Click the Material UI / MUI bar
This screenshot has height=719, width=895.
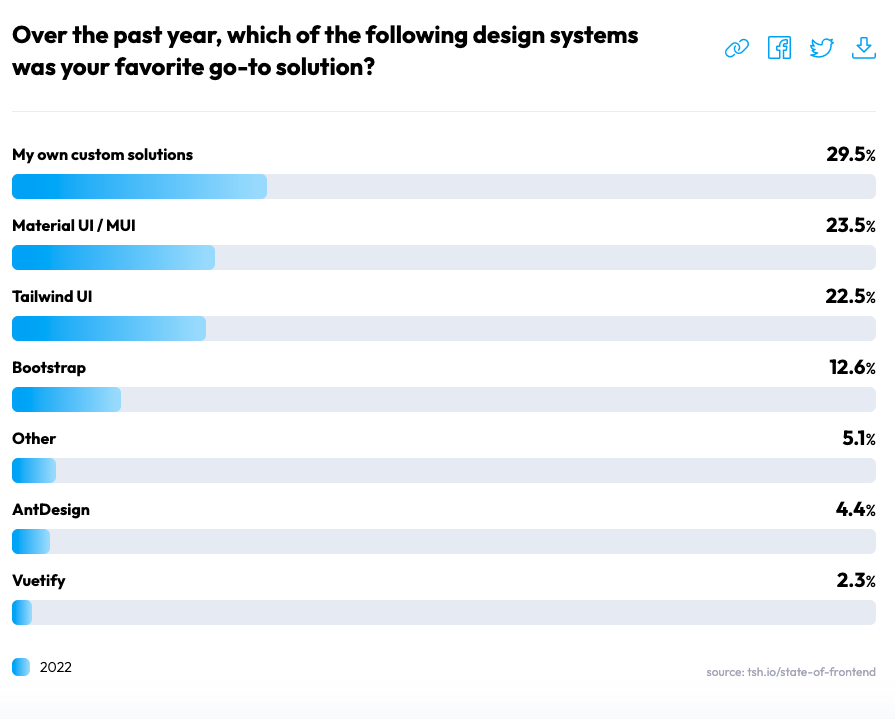click(114, 257)
